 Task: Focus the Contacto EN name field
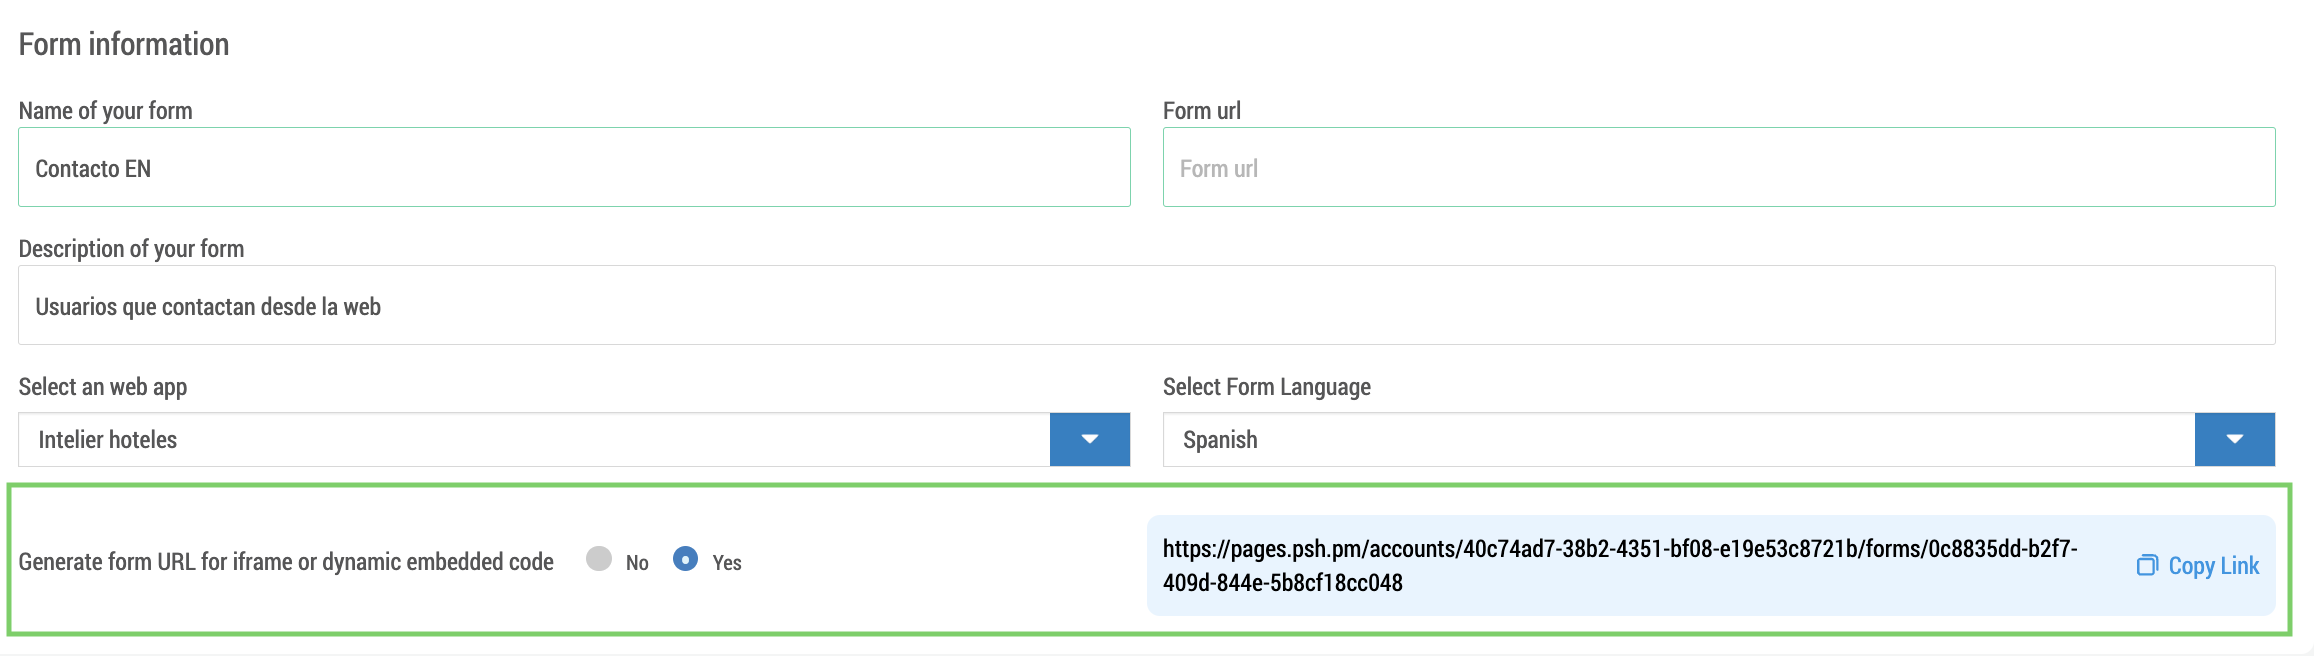(574, 167)
